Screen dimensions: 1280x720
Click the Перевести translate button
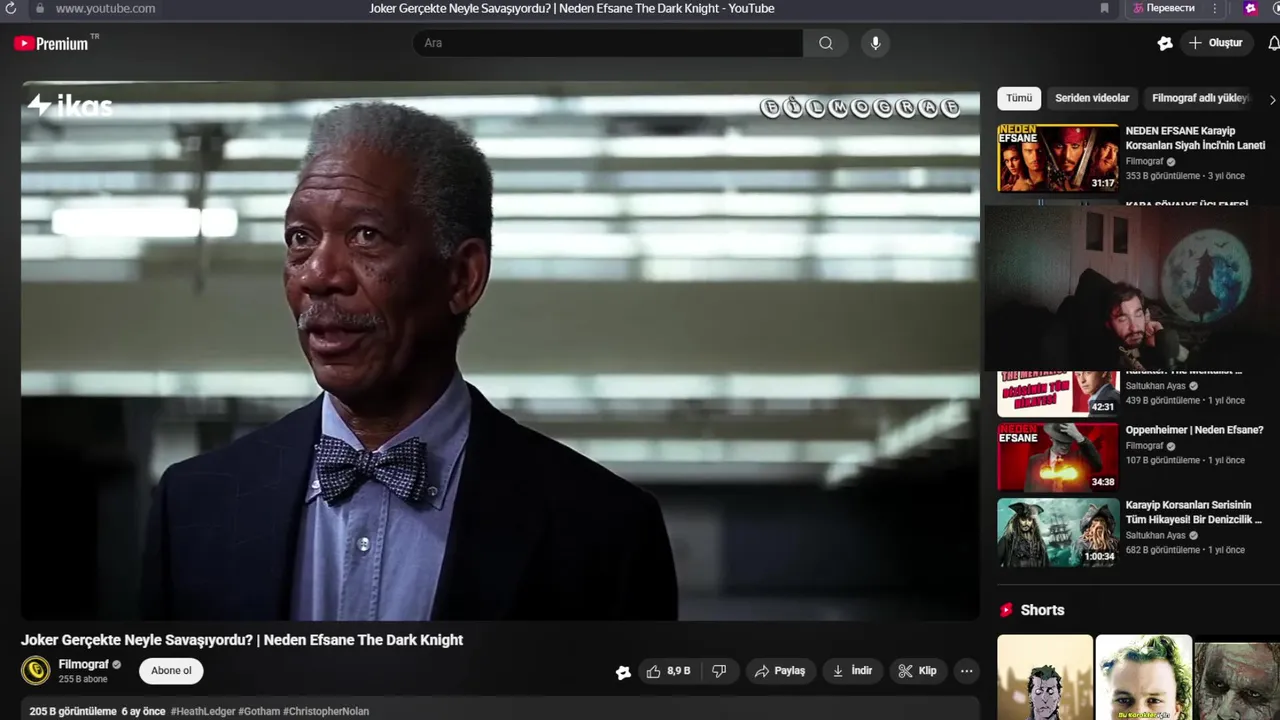click(1164, 8)
